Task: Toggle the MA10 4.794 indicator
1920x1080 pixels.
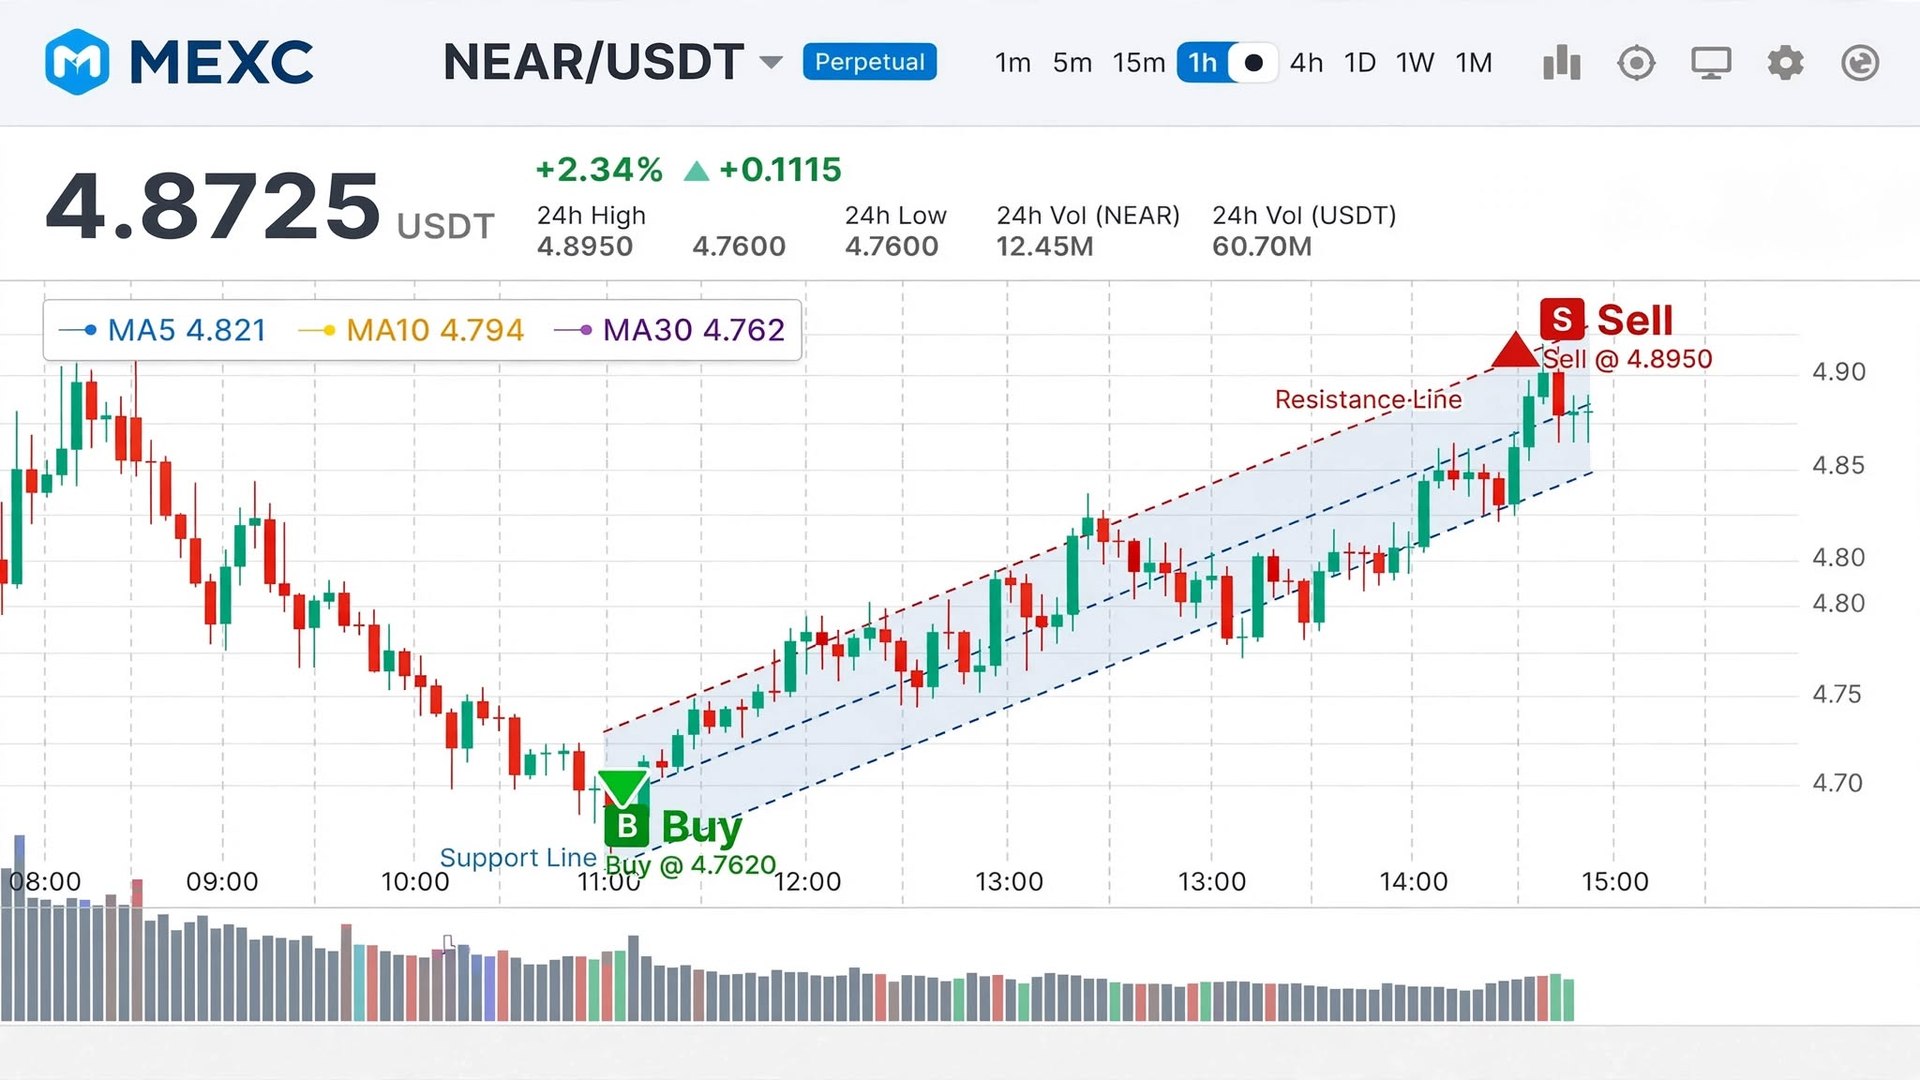Action: tap(412, 330)
